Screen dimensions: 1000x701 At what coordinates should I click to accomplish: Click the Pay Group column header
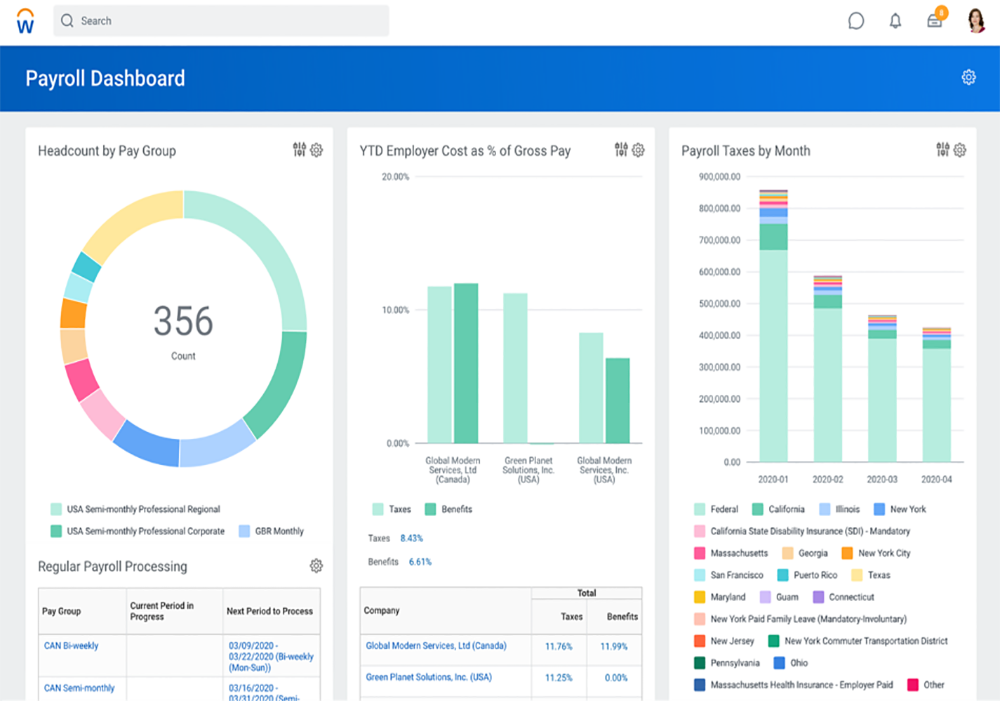[61, 611]
